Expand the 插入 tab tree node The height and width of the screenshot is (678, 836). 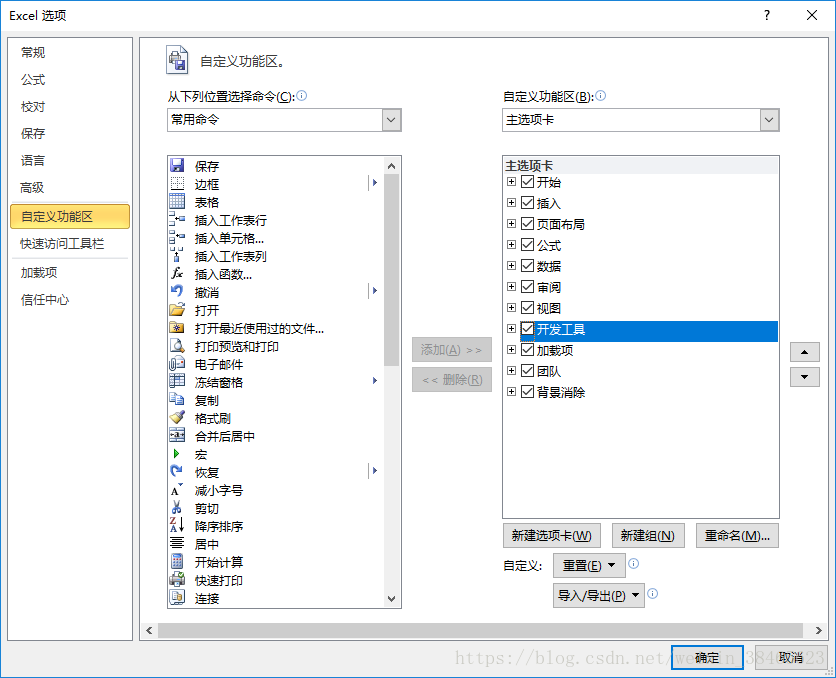tap(511, 203)
